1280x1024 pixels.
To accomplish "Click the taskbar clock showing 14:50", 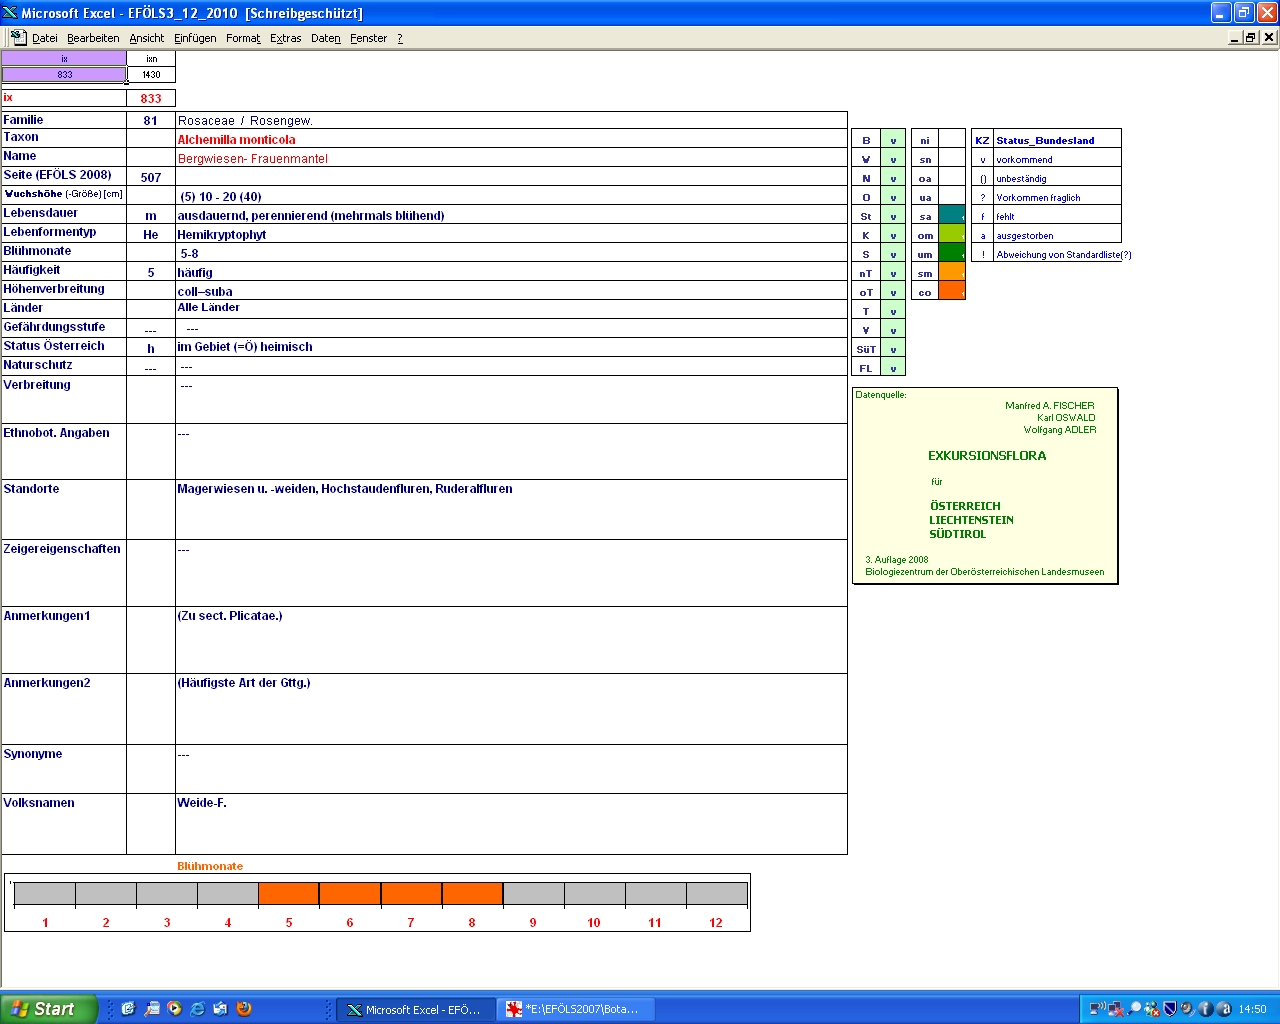I will [1252, 1009].
